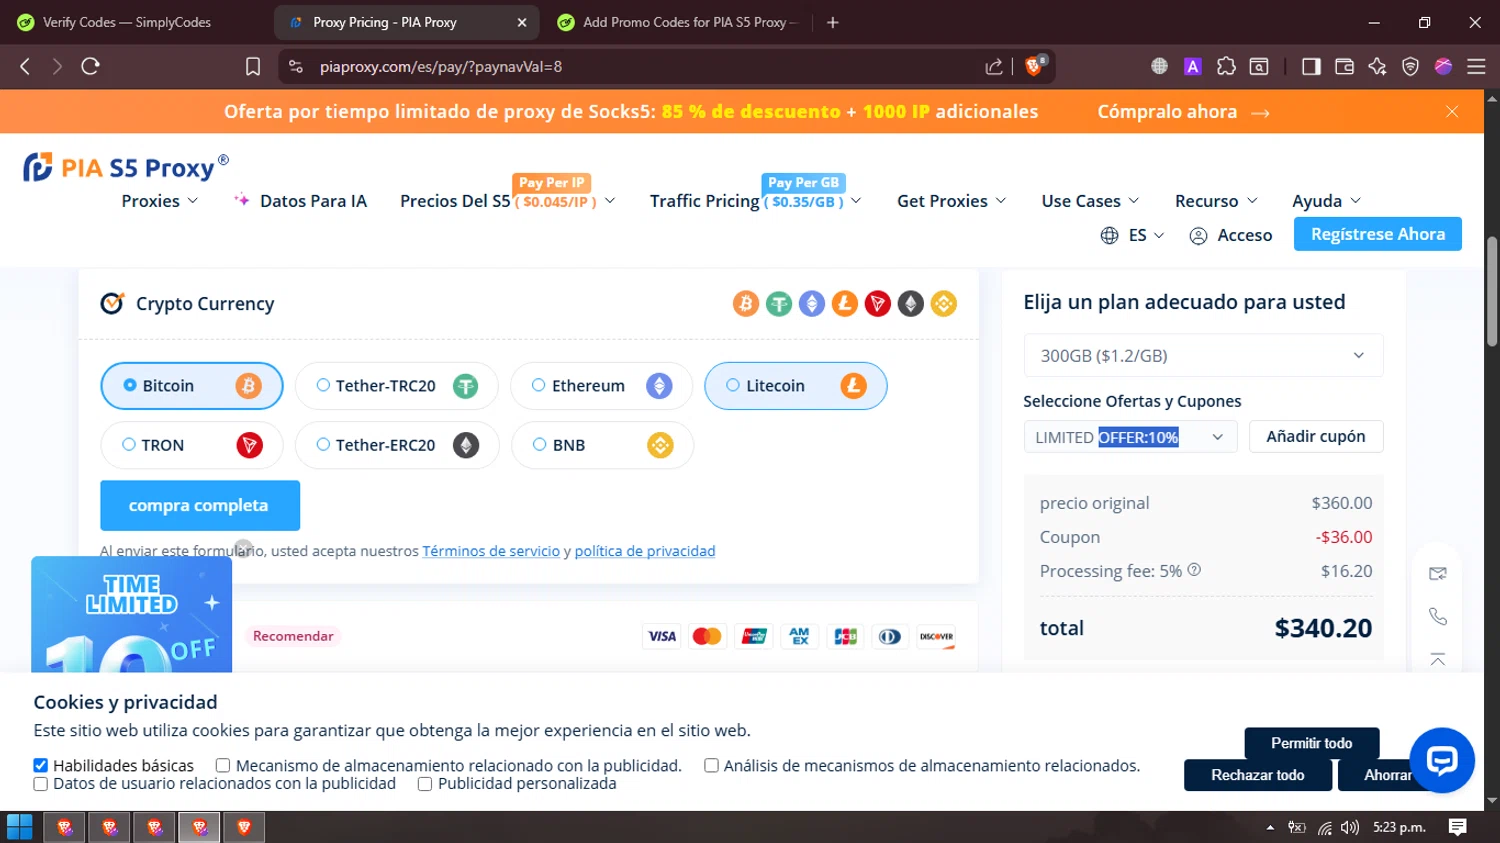Click the Ethereum icon in Crypto Currency header
Screen dimensions: 1500x843
pos(812,303)
